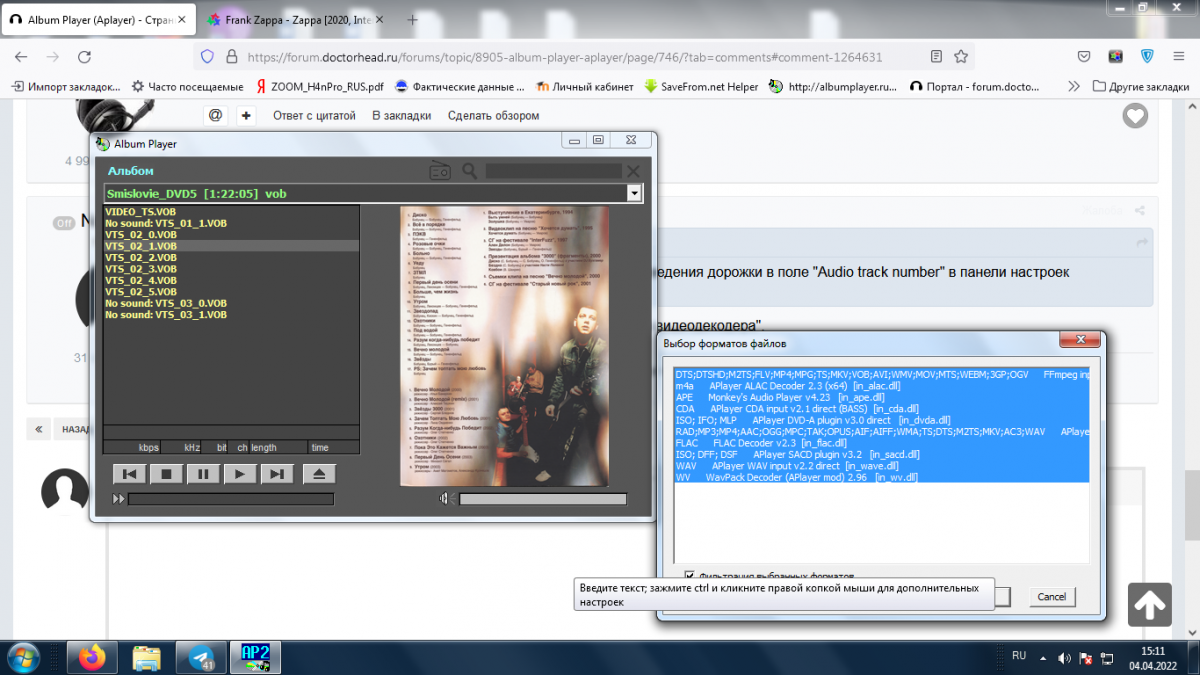Click the previous track button
The image size is (1200, 675).
point(130,474)
